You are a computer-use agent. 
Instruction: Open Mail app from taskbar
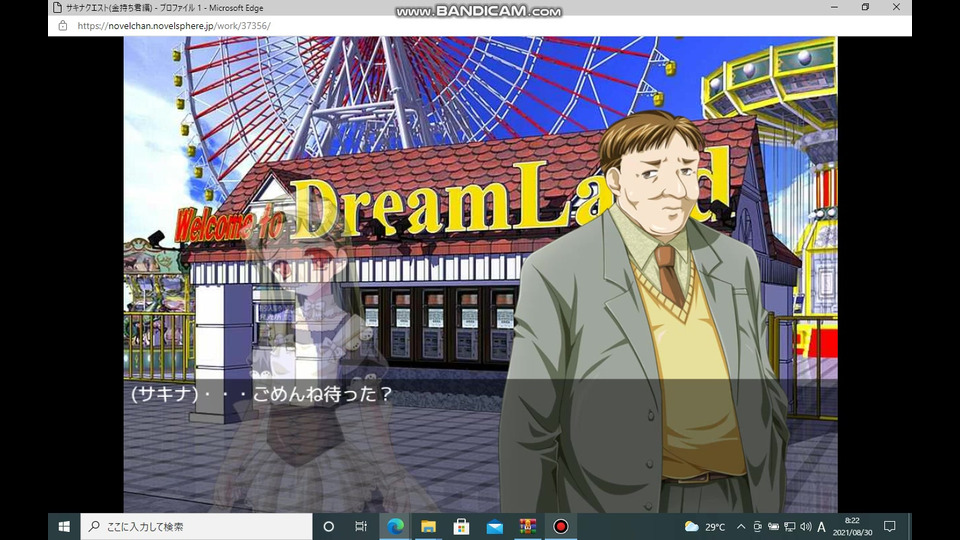click(x=494, y=527)
